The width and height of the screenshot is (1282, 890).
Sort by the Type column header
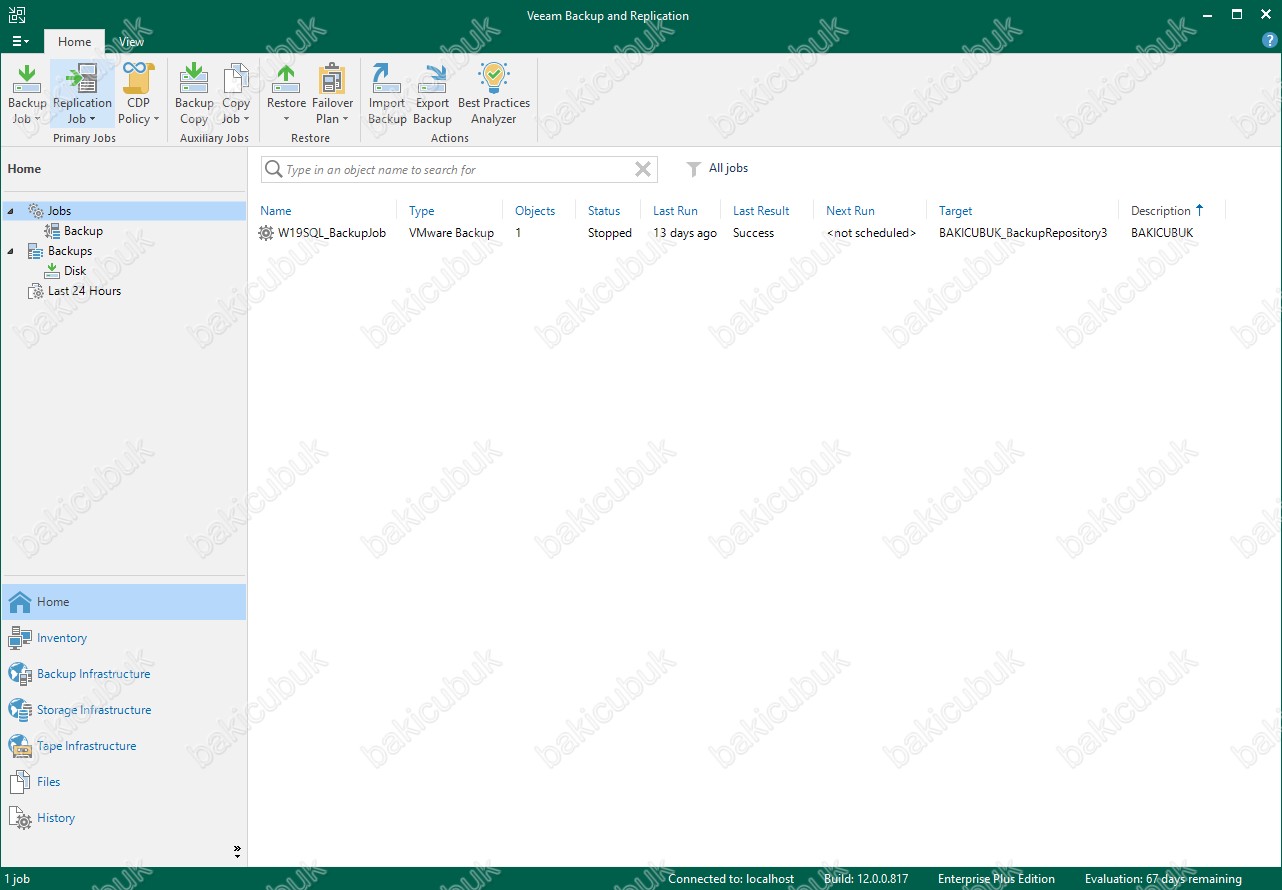click(422, 211)
